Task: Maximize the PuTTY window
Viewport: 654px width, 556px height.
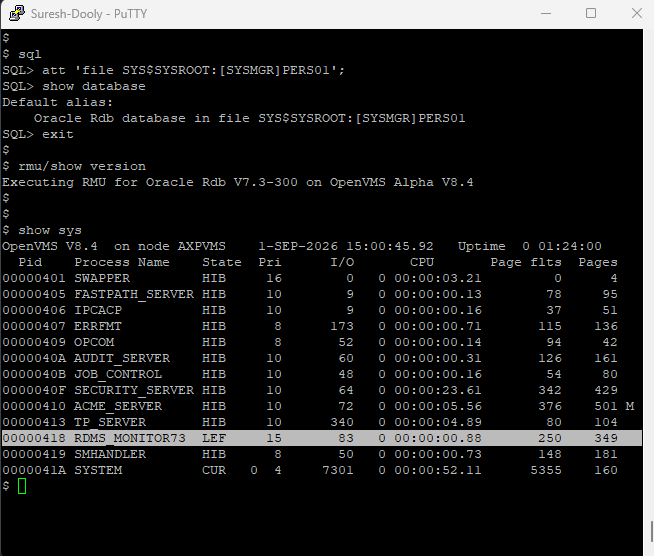Action: [x=591, y=13]
